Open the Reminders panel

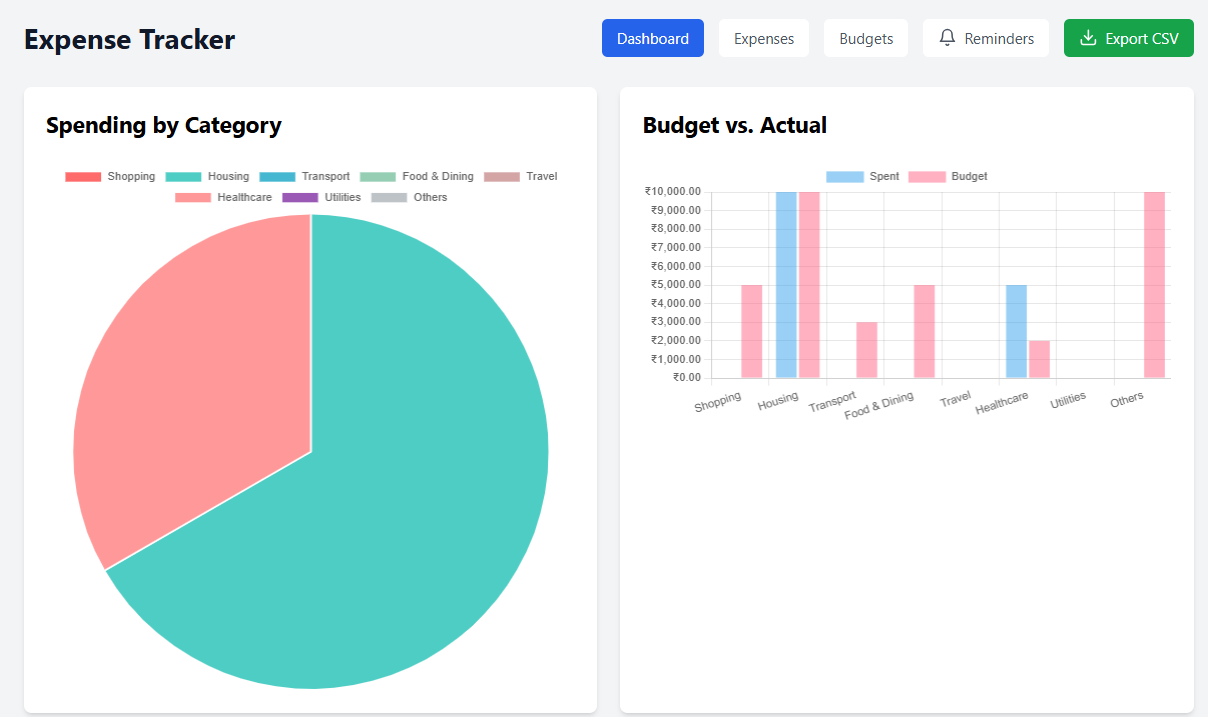986,37
